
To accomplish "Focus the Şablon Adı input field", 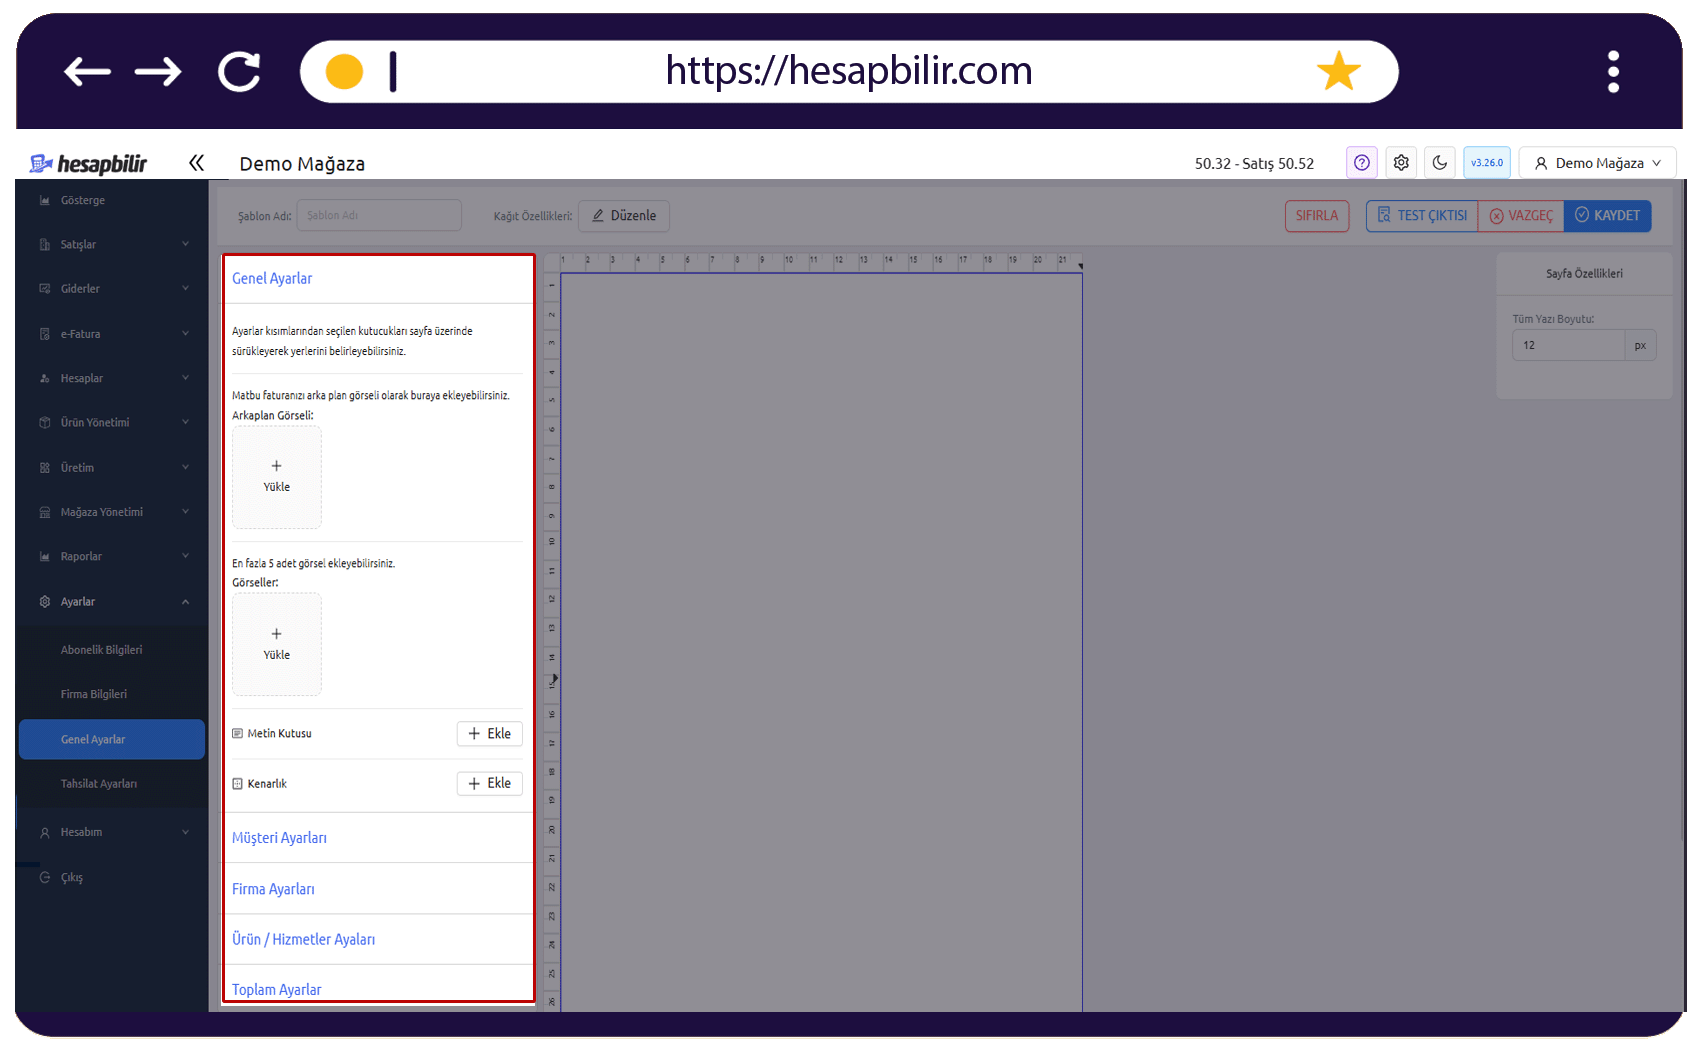I will [x=379, y=215].
